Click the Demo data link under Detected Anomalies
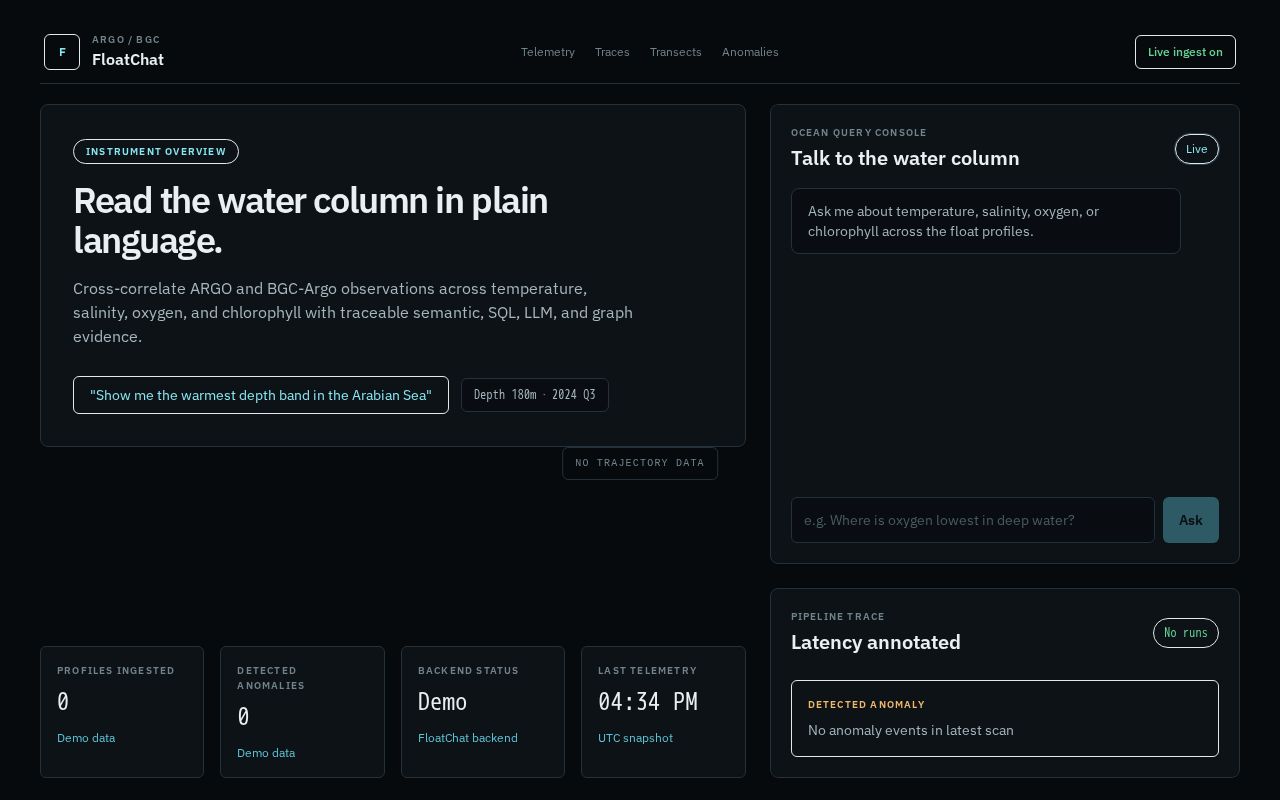The image size is (1280, 800). [x=266, y=753]
